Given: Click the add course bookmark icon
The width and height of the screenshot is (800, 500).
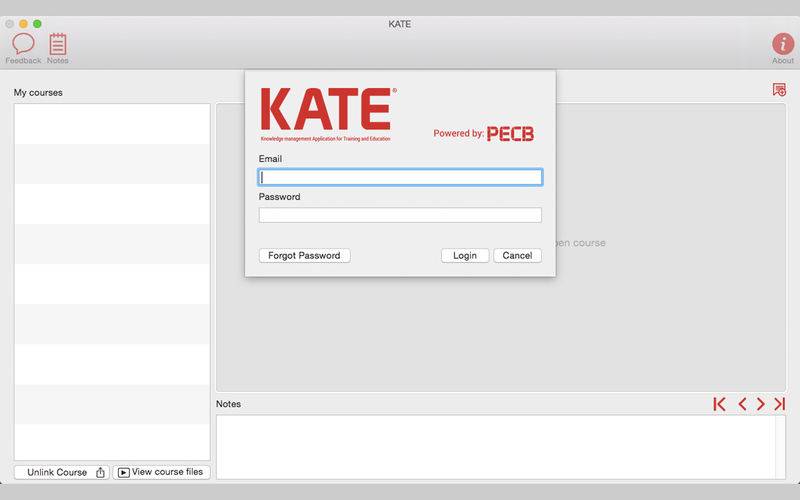Looking at the screenshot, I should click(779, 90).
